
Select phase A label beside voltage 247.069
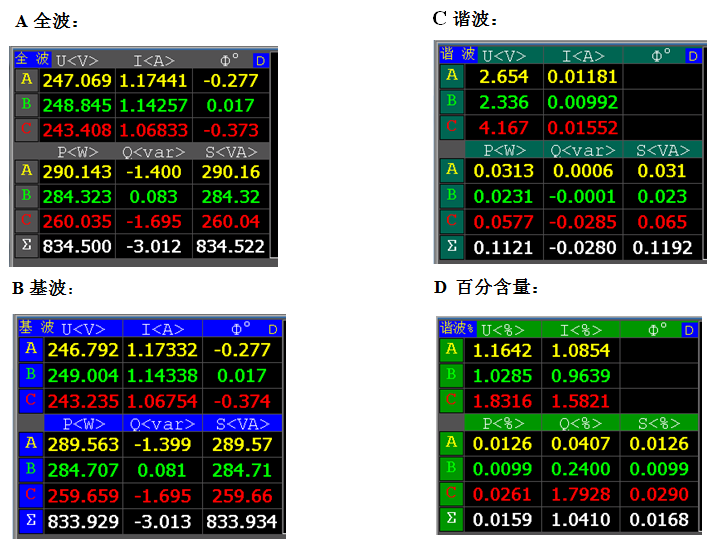point(26,80)
